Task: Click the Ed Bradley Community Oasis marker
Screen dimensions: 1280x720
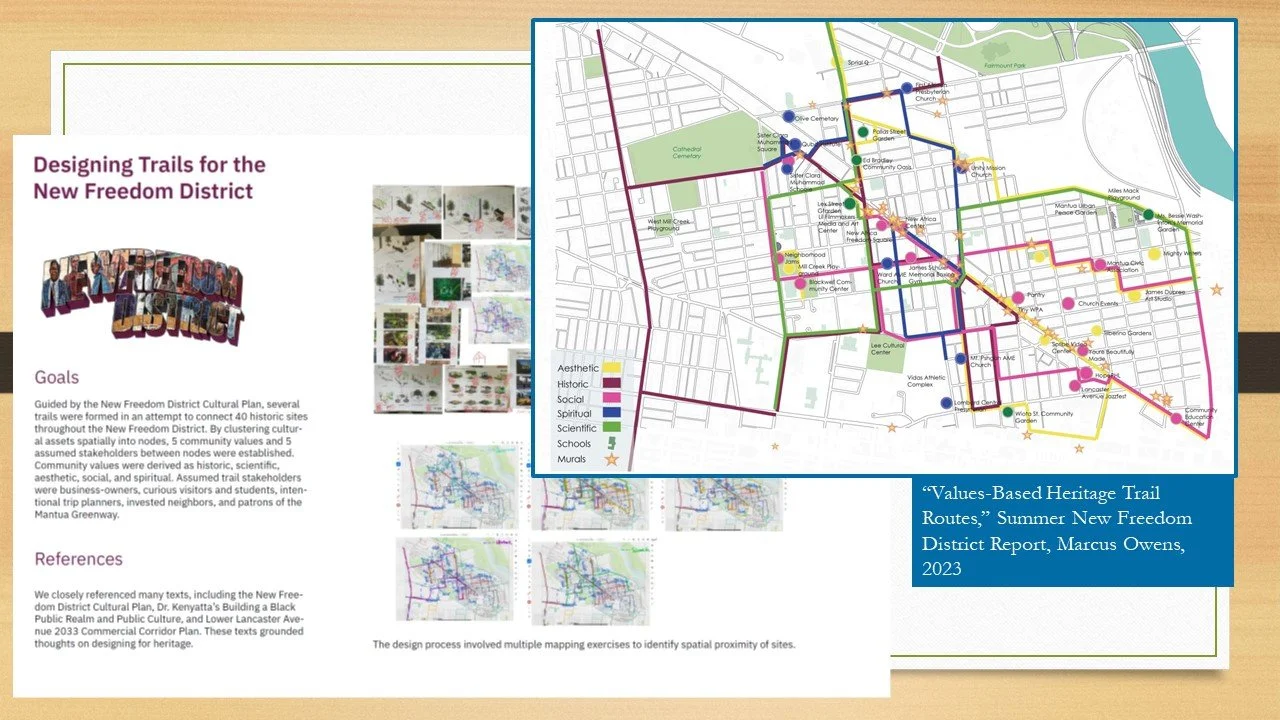Action: coord(857,160)
